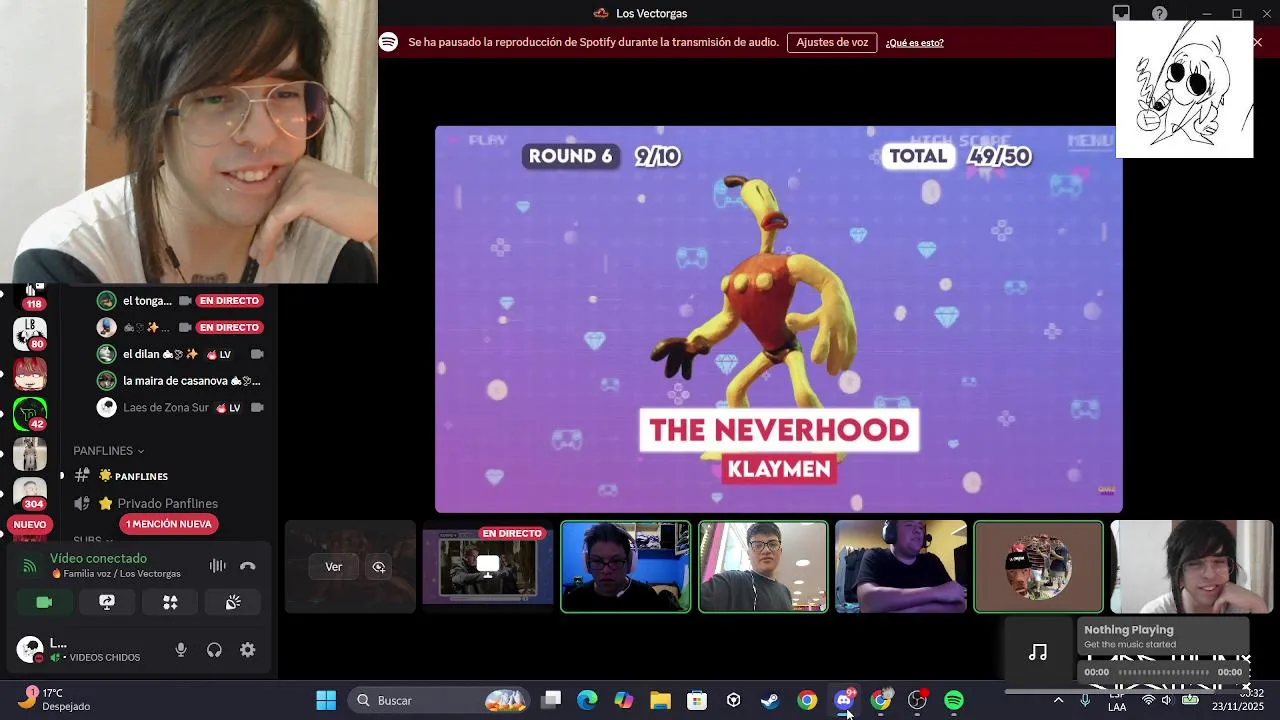Collapse the PANFLINES category
Screen dimensions: 1280x720
[108, 451]
